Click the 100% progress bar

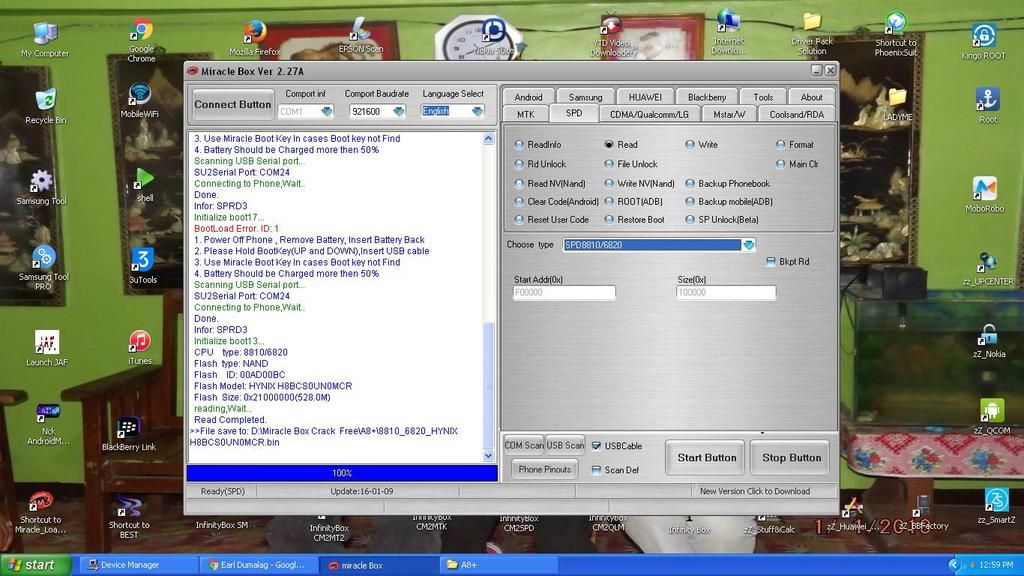342,472
